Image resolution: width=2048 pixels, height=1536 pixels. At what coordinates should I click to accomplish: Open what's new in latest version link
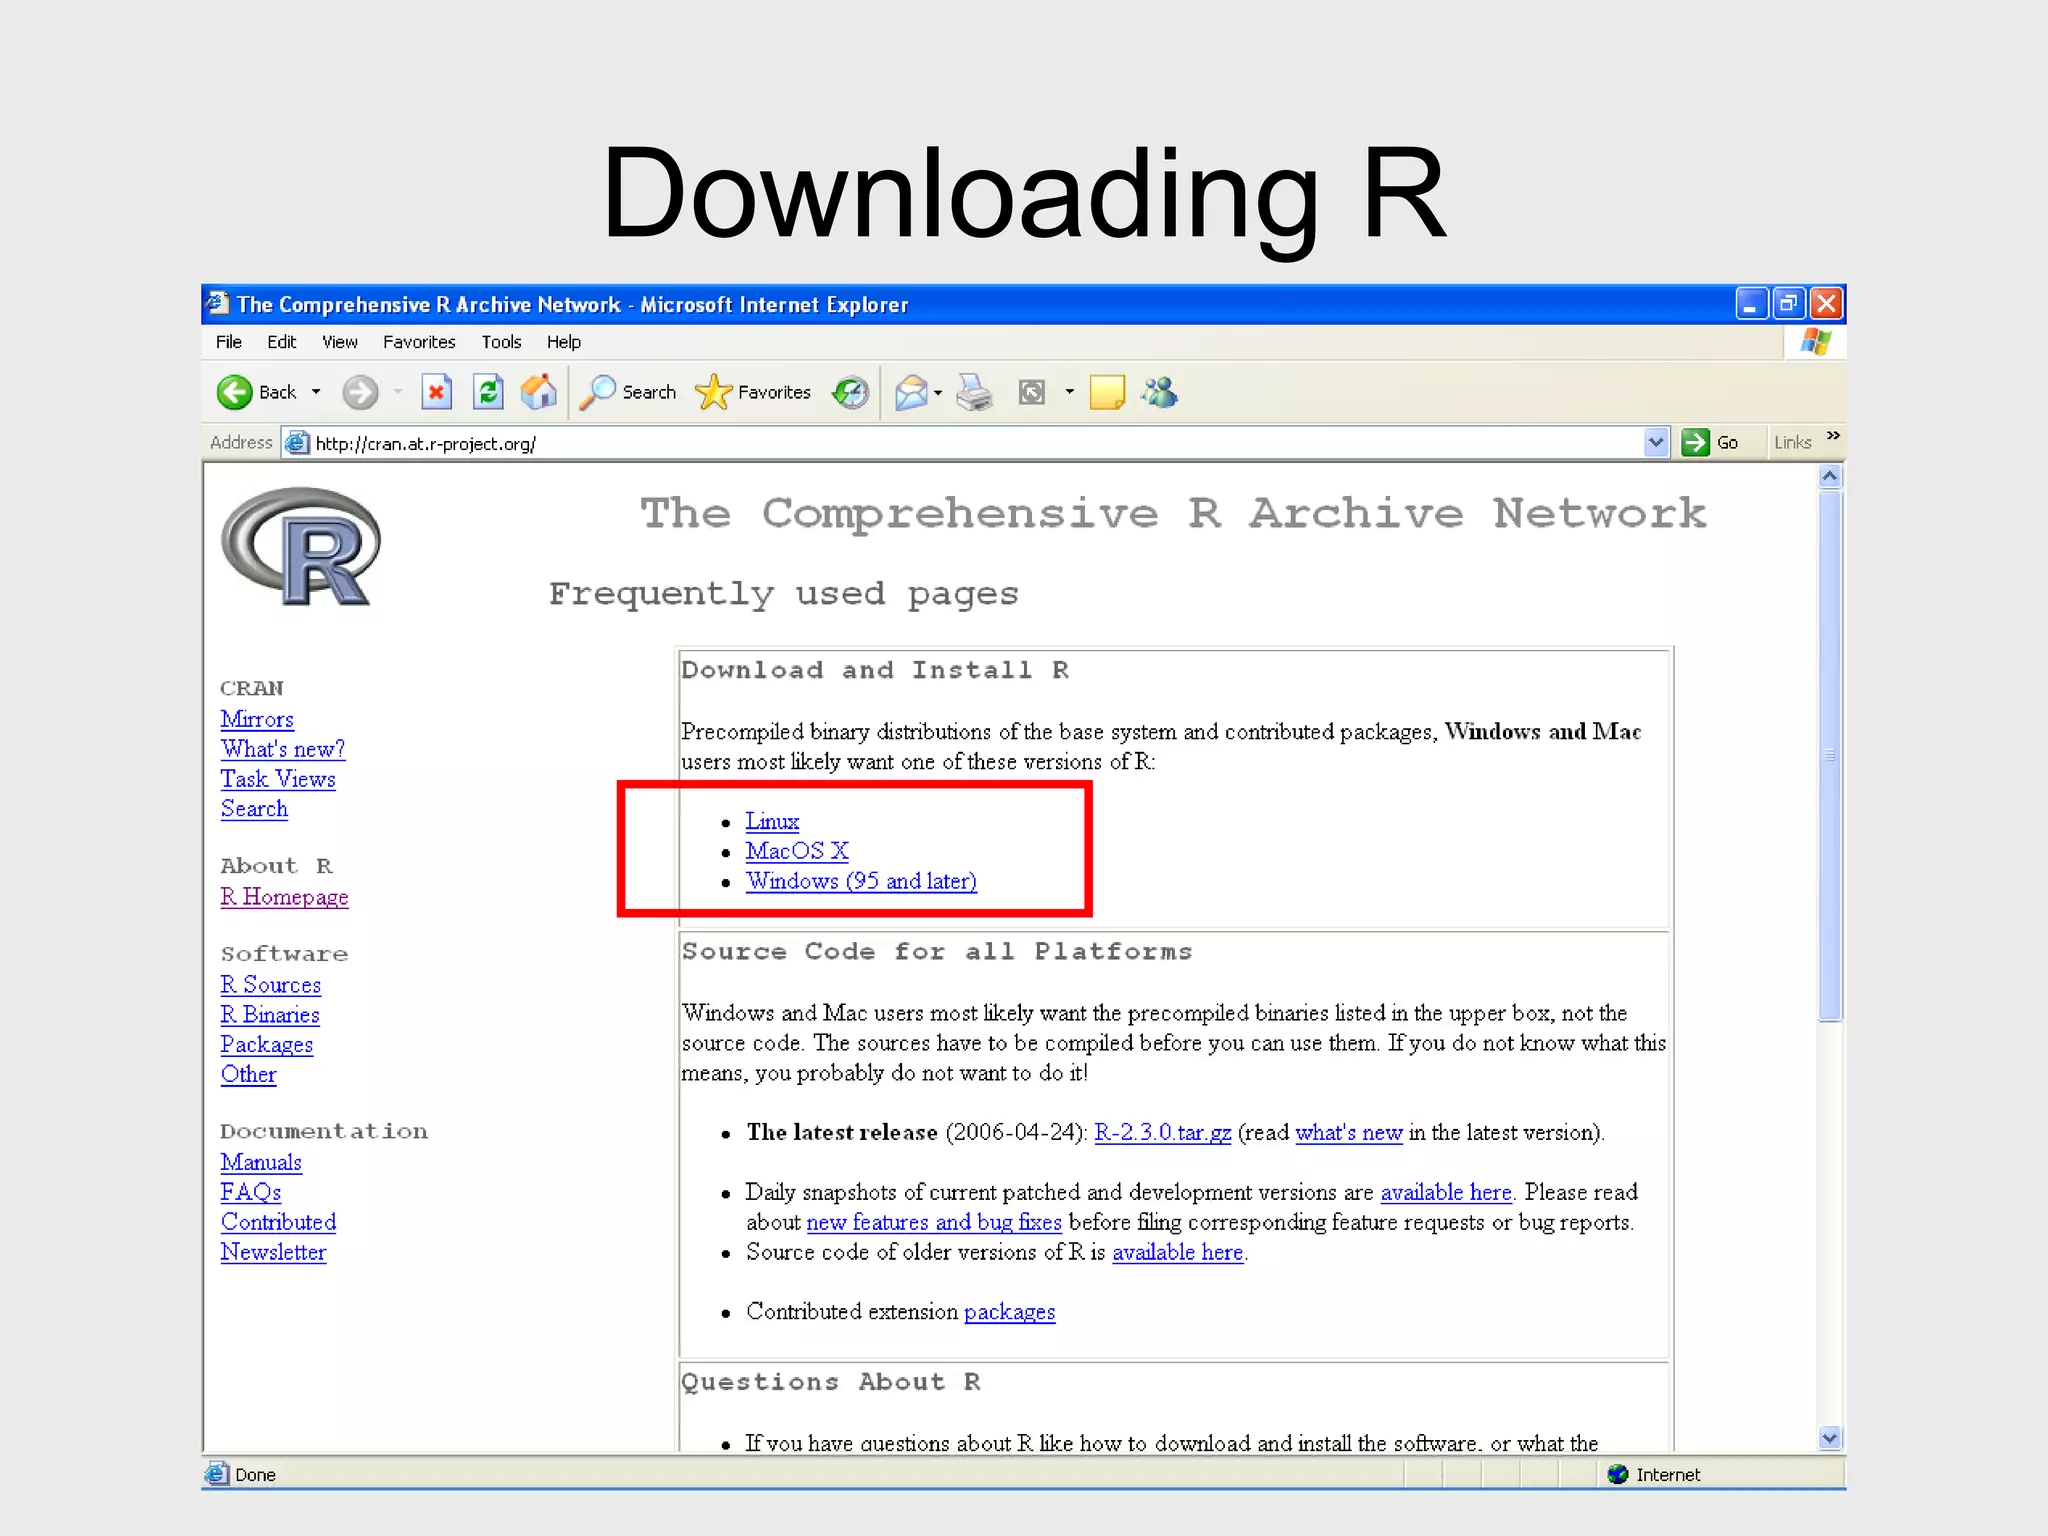[x=1348, y=1133]
